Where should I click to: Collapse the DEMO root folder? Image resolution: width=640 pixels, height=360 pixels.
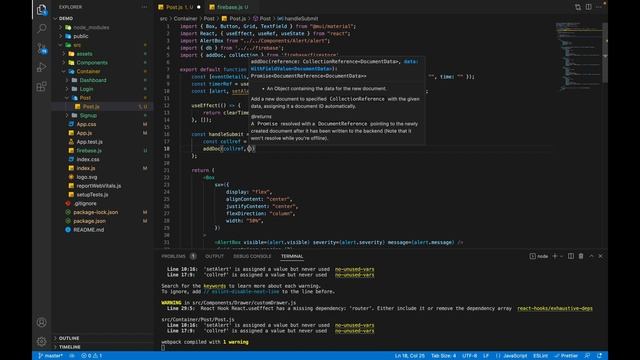tap(102, 18)
